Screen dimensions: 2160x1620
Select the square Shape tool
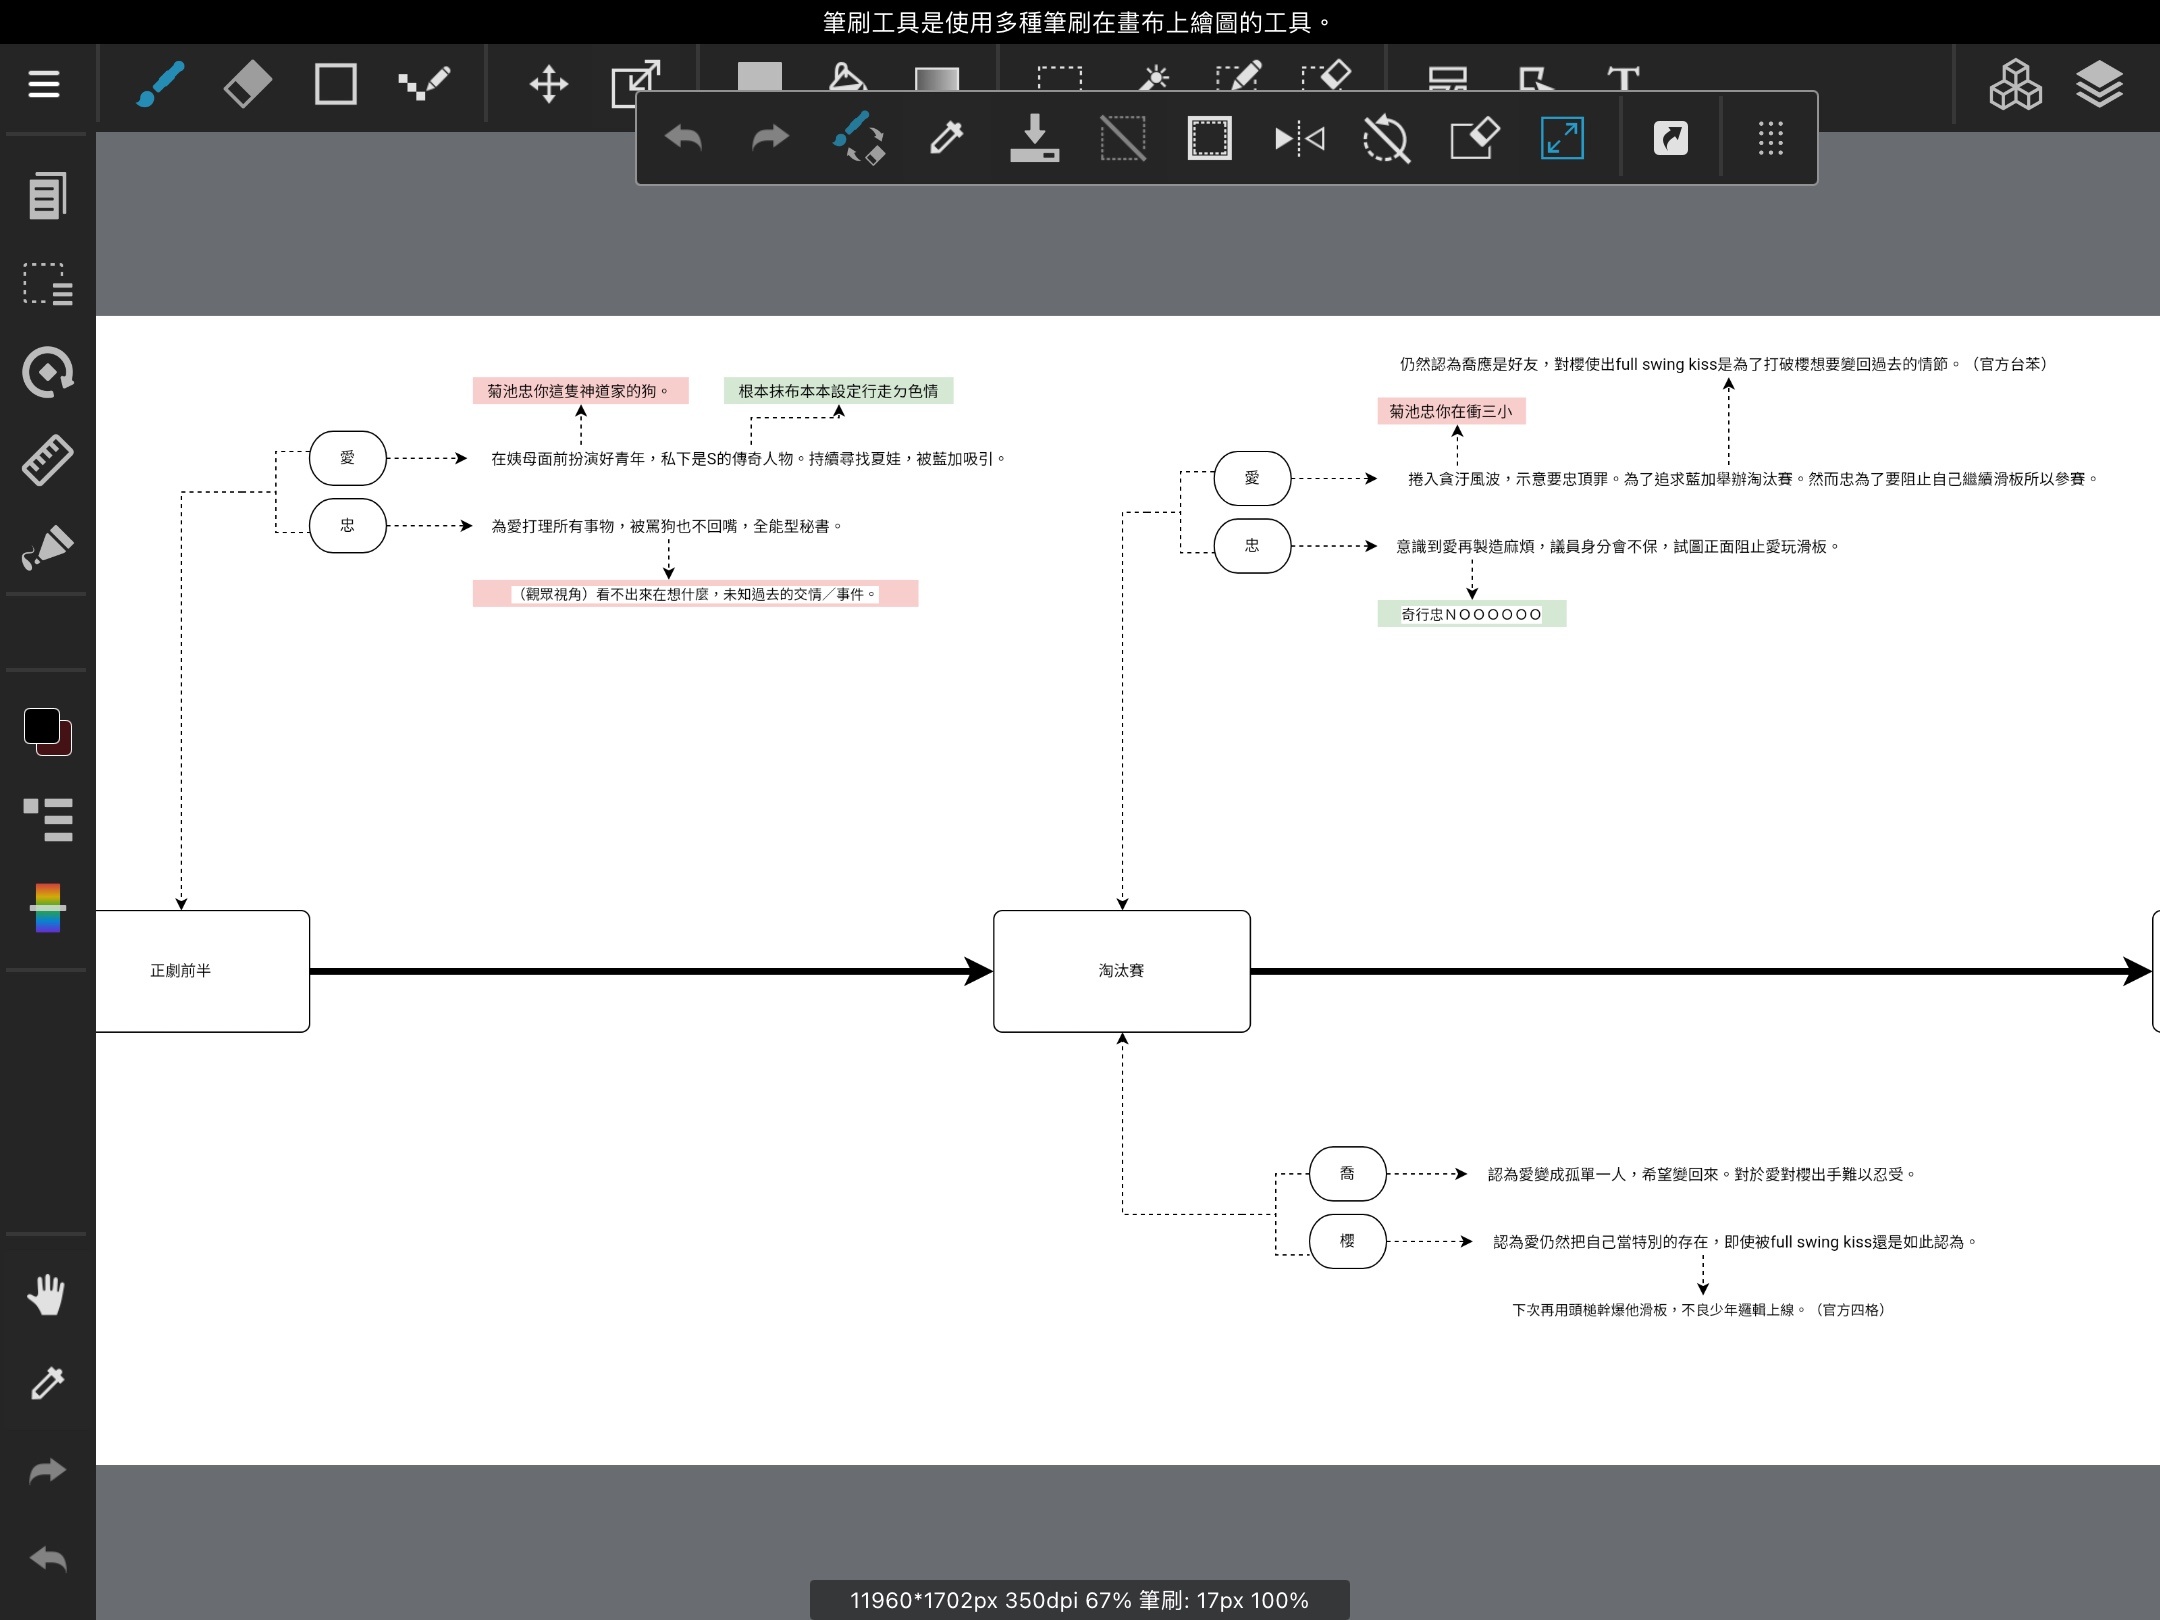336,84
